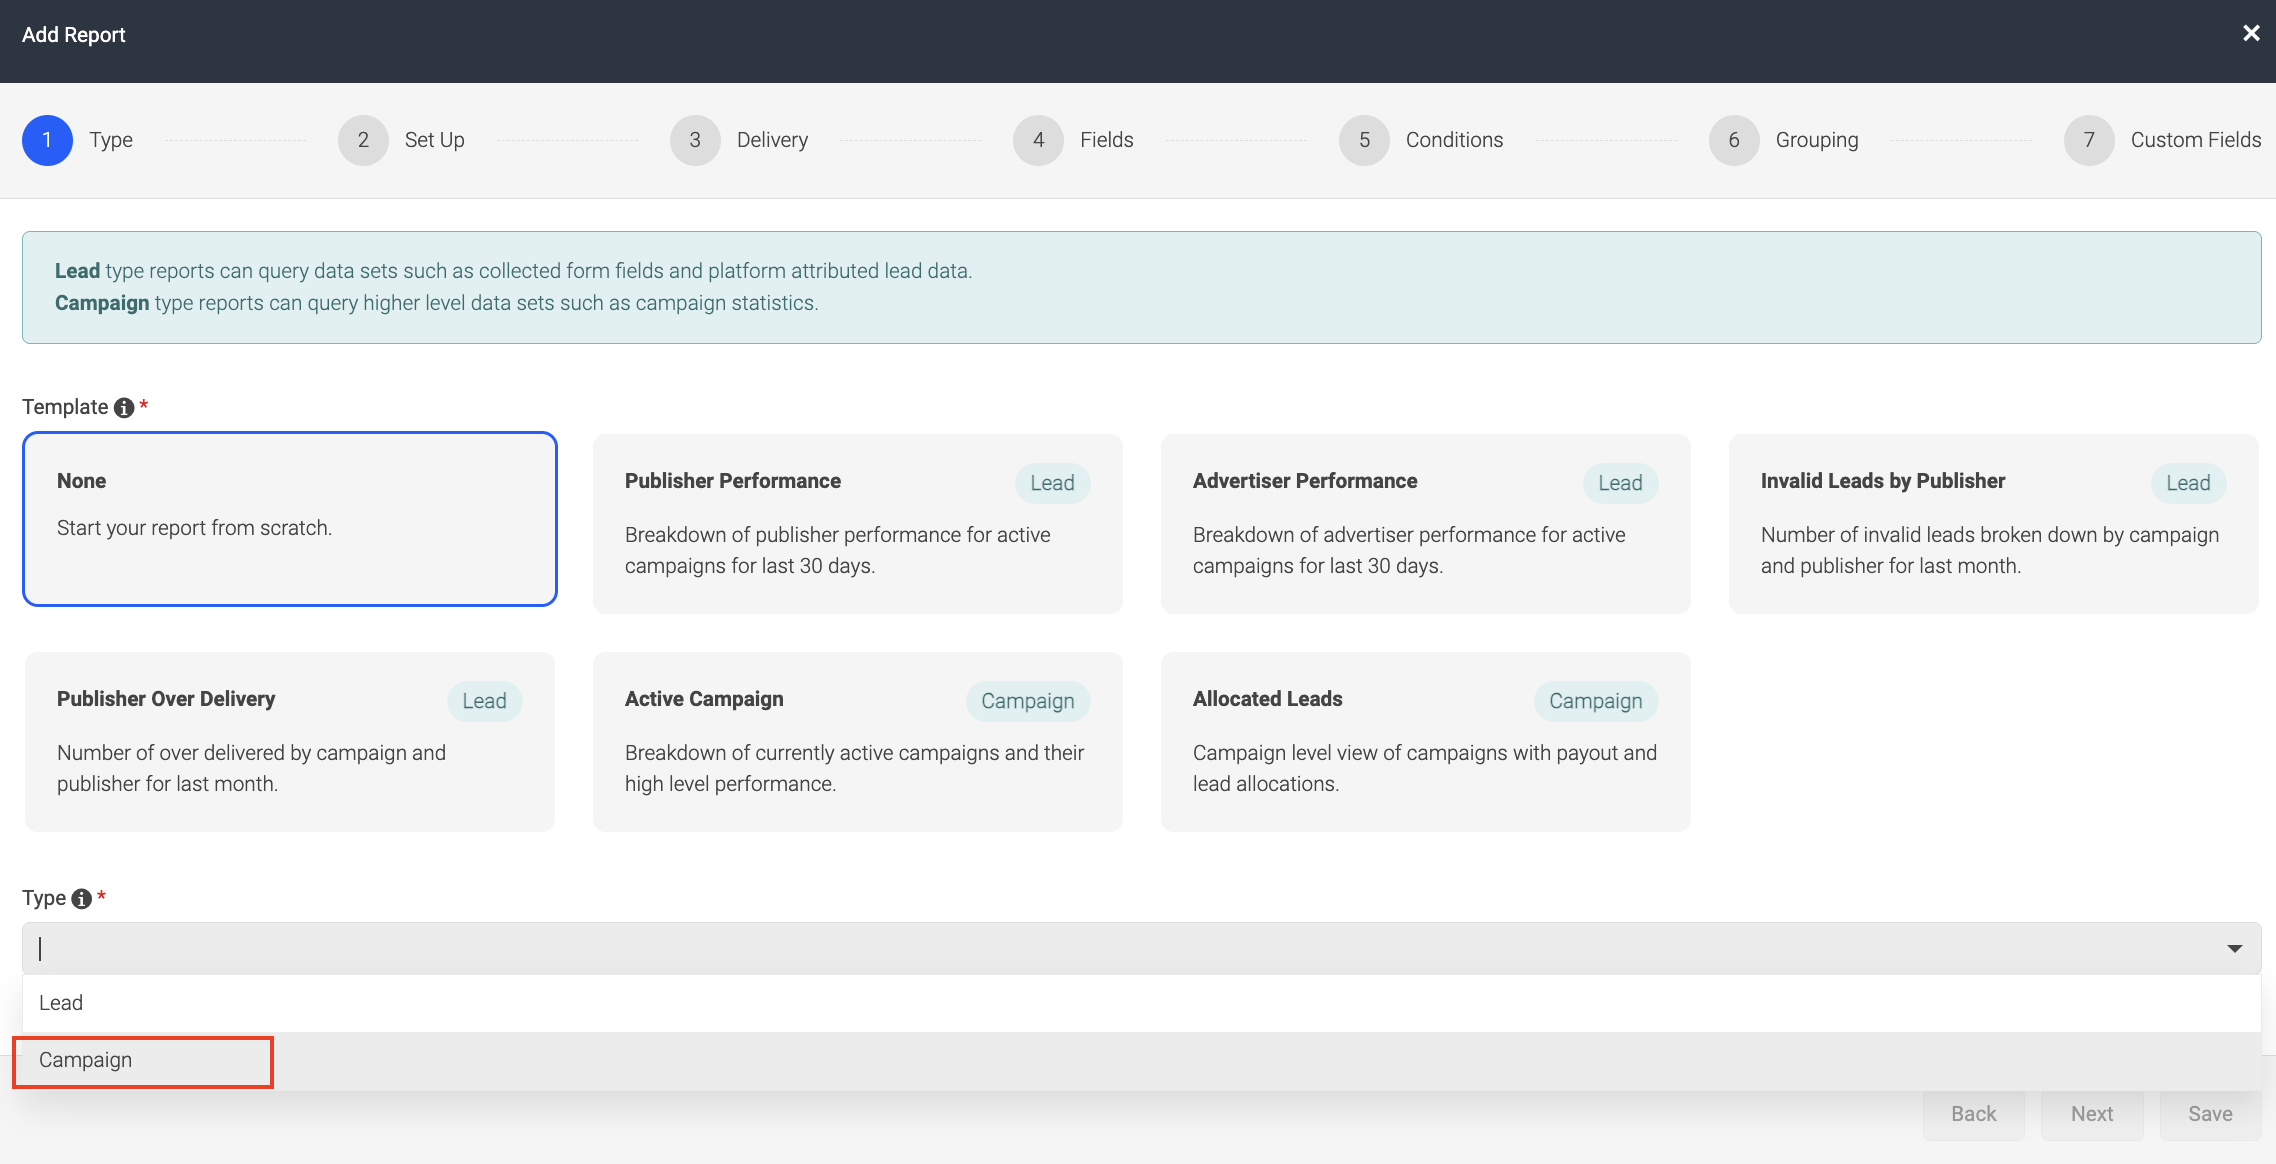Select Lead from the Type list
Screen dimensions: 2276x1164
coord(1141,1003)
